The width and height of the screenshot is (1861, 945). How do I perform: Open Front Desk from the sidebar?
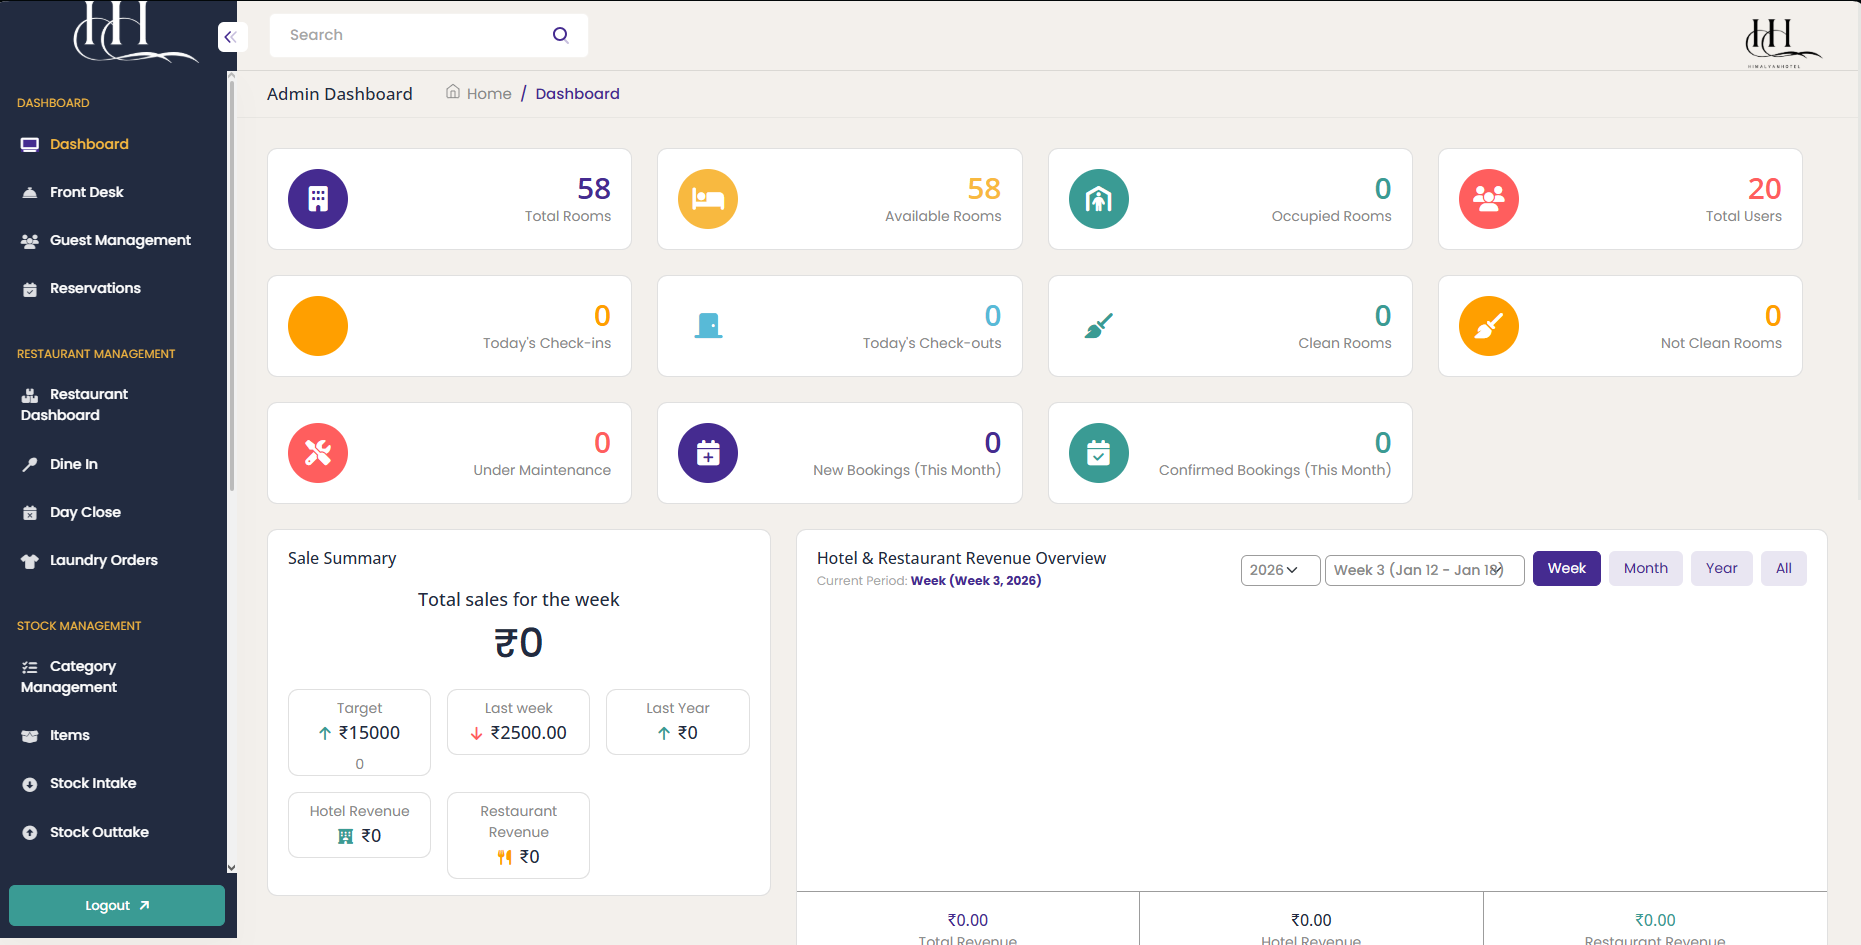87,192
